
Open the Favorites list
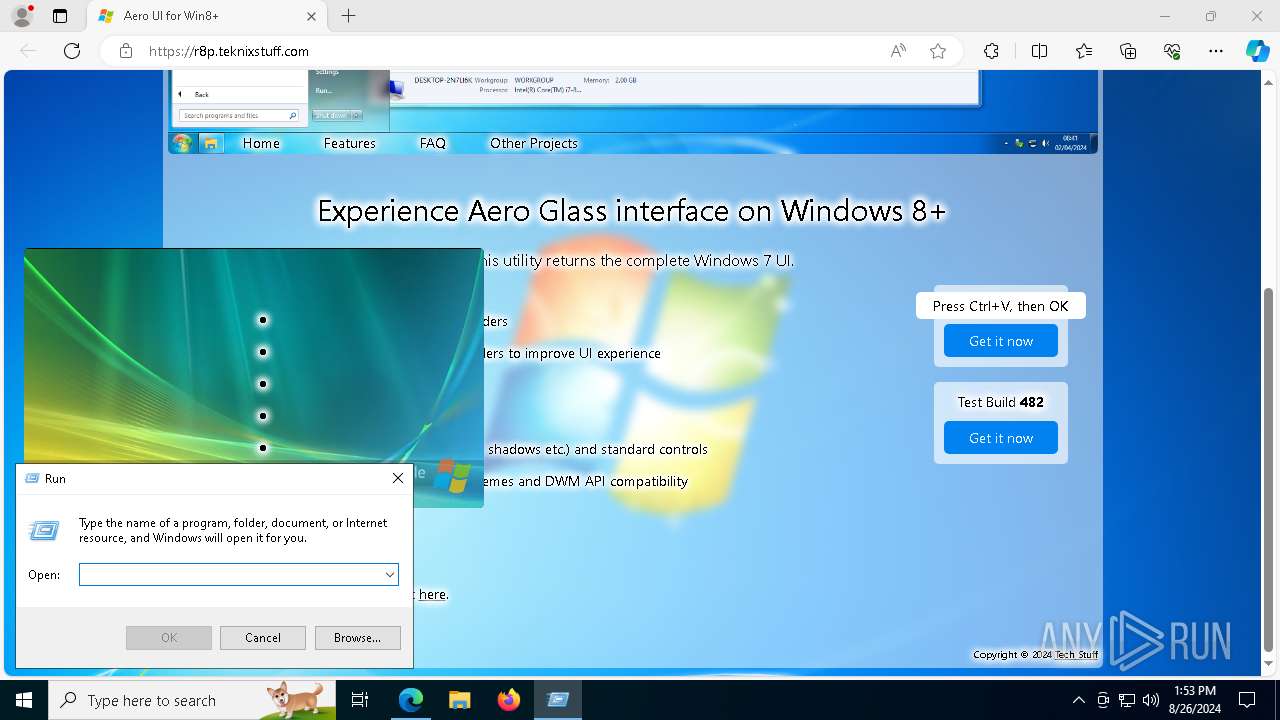click(x=1084, y=51)
